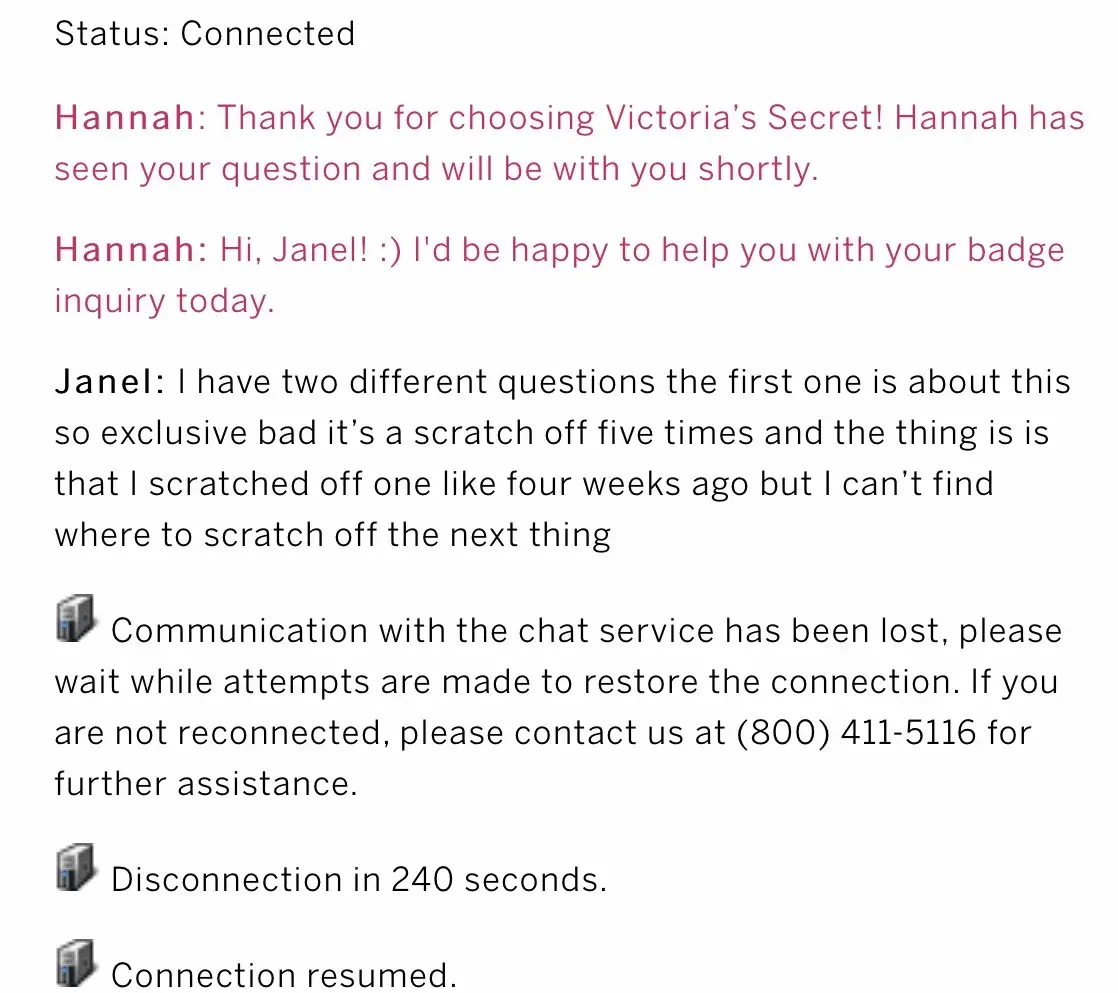Click the "Disconnection in 240 seconds." notice text

[359, 880]
